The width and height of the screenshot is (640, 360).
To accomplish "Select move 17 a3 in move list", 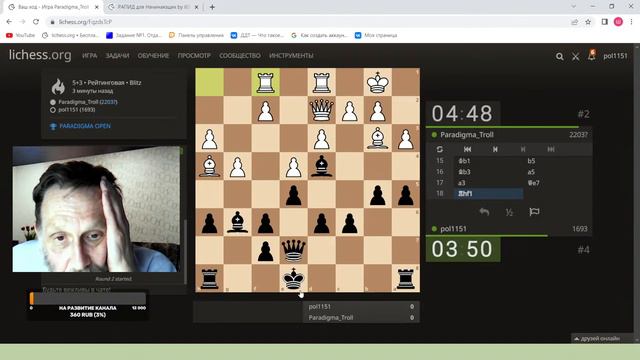I will pos(489,183).
